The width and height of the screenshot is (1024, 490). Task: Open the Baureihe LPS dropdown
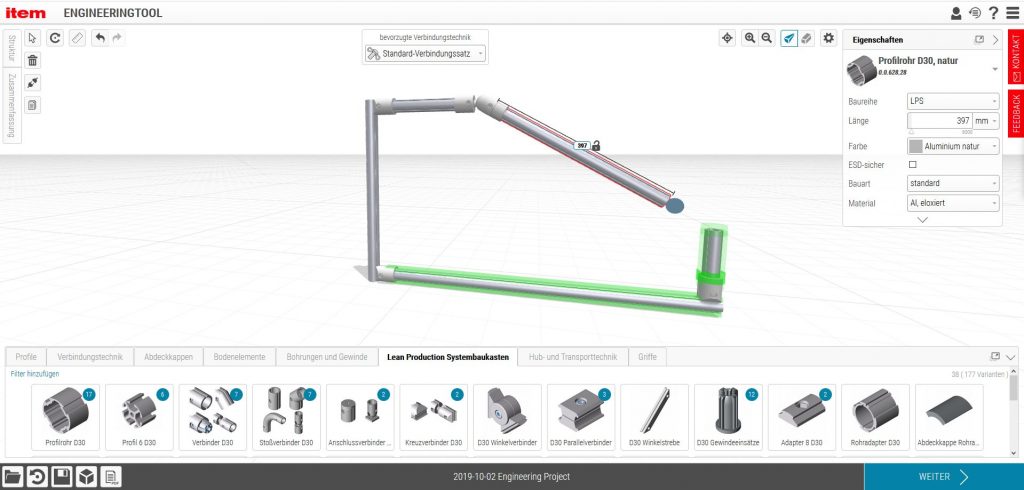pos(952,101)
